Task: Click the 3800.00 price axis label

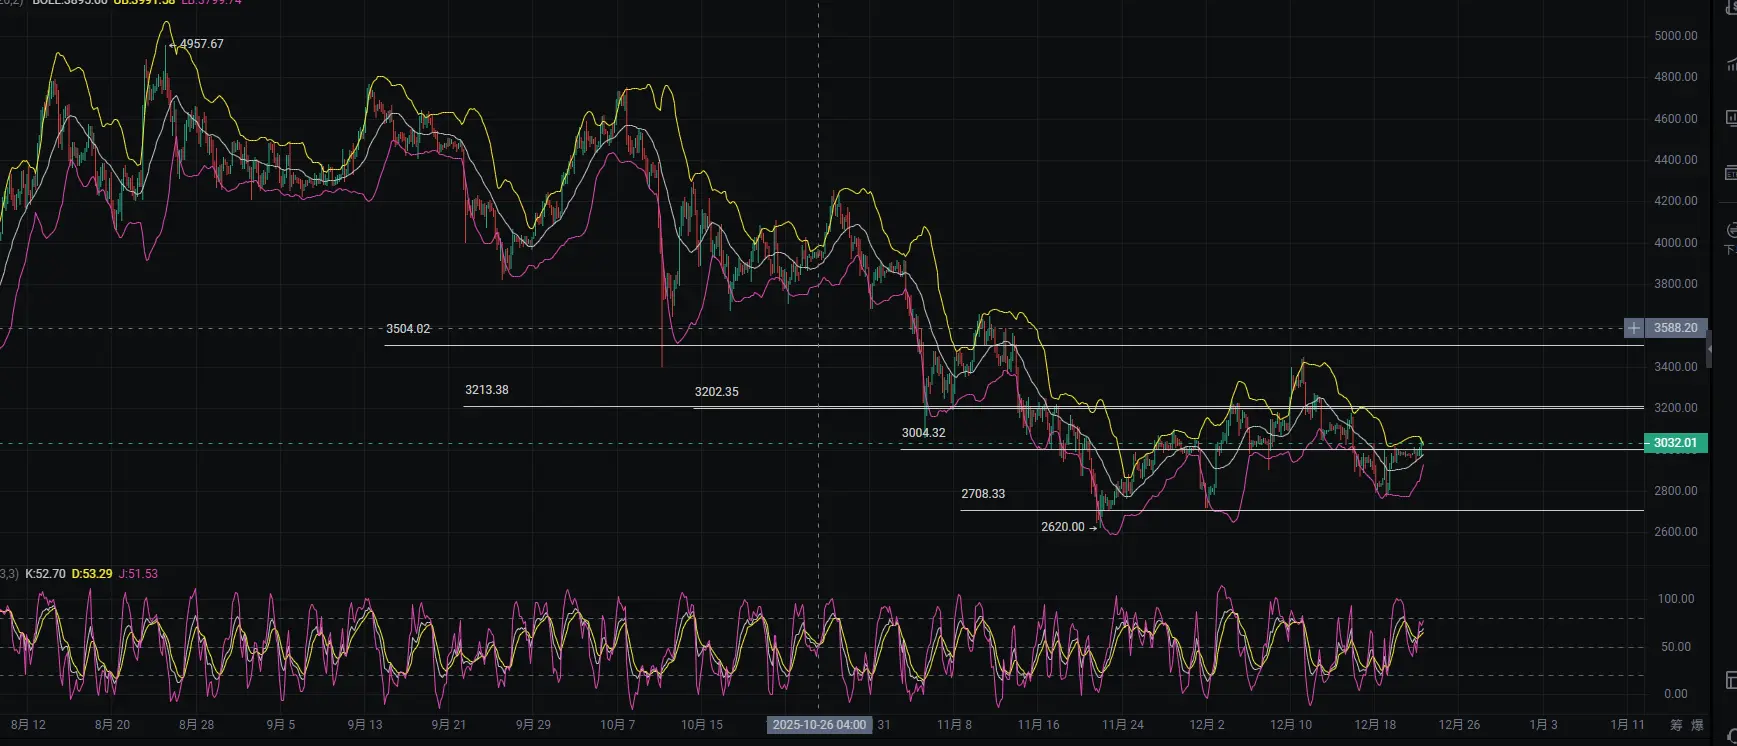Action: point(1676,284)
